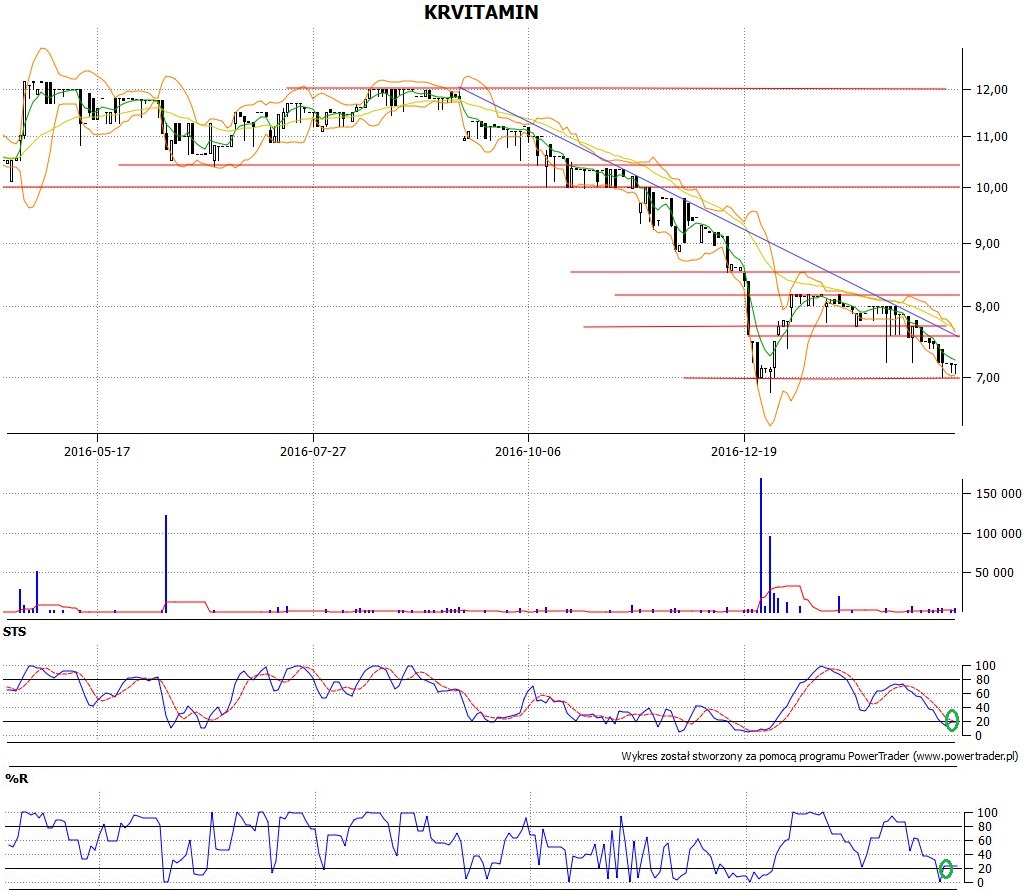Click the %R axis value 100

pos(987,813)
